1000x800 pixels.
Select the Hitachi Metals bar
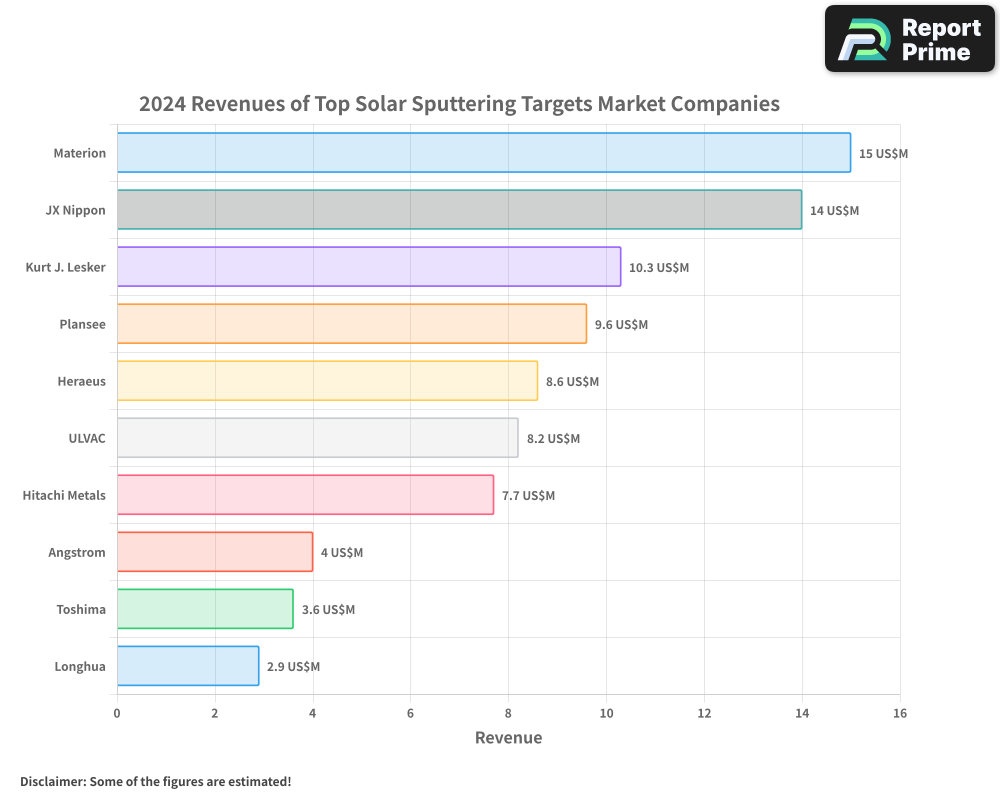coord(305,495)
